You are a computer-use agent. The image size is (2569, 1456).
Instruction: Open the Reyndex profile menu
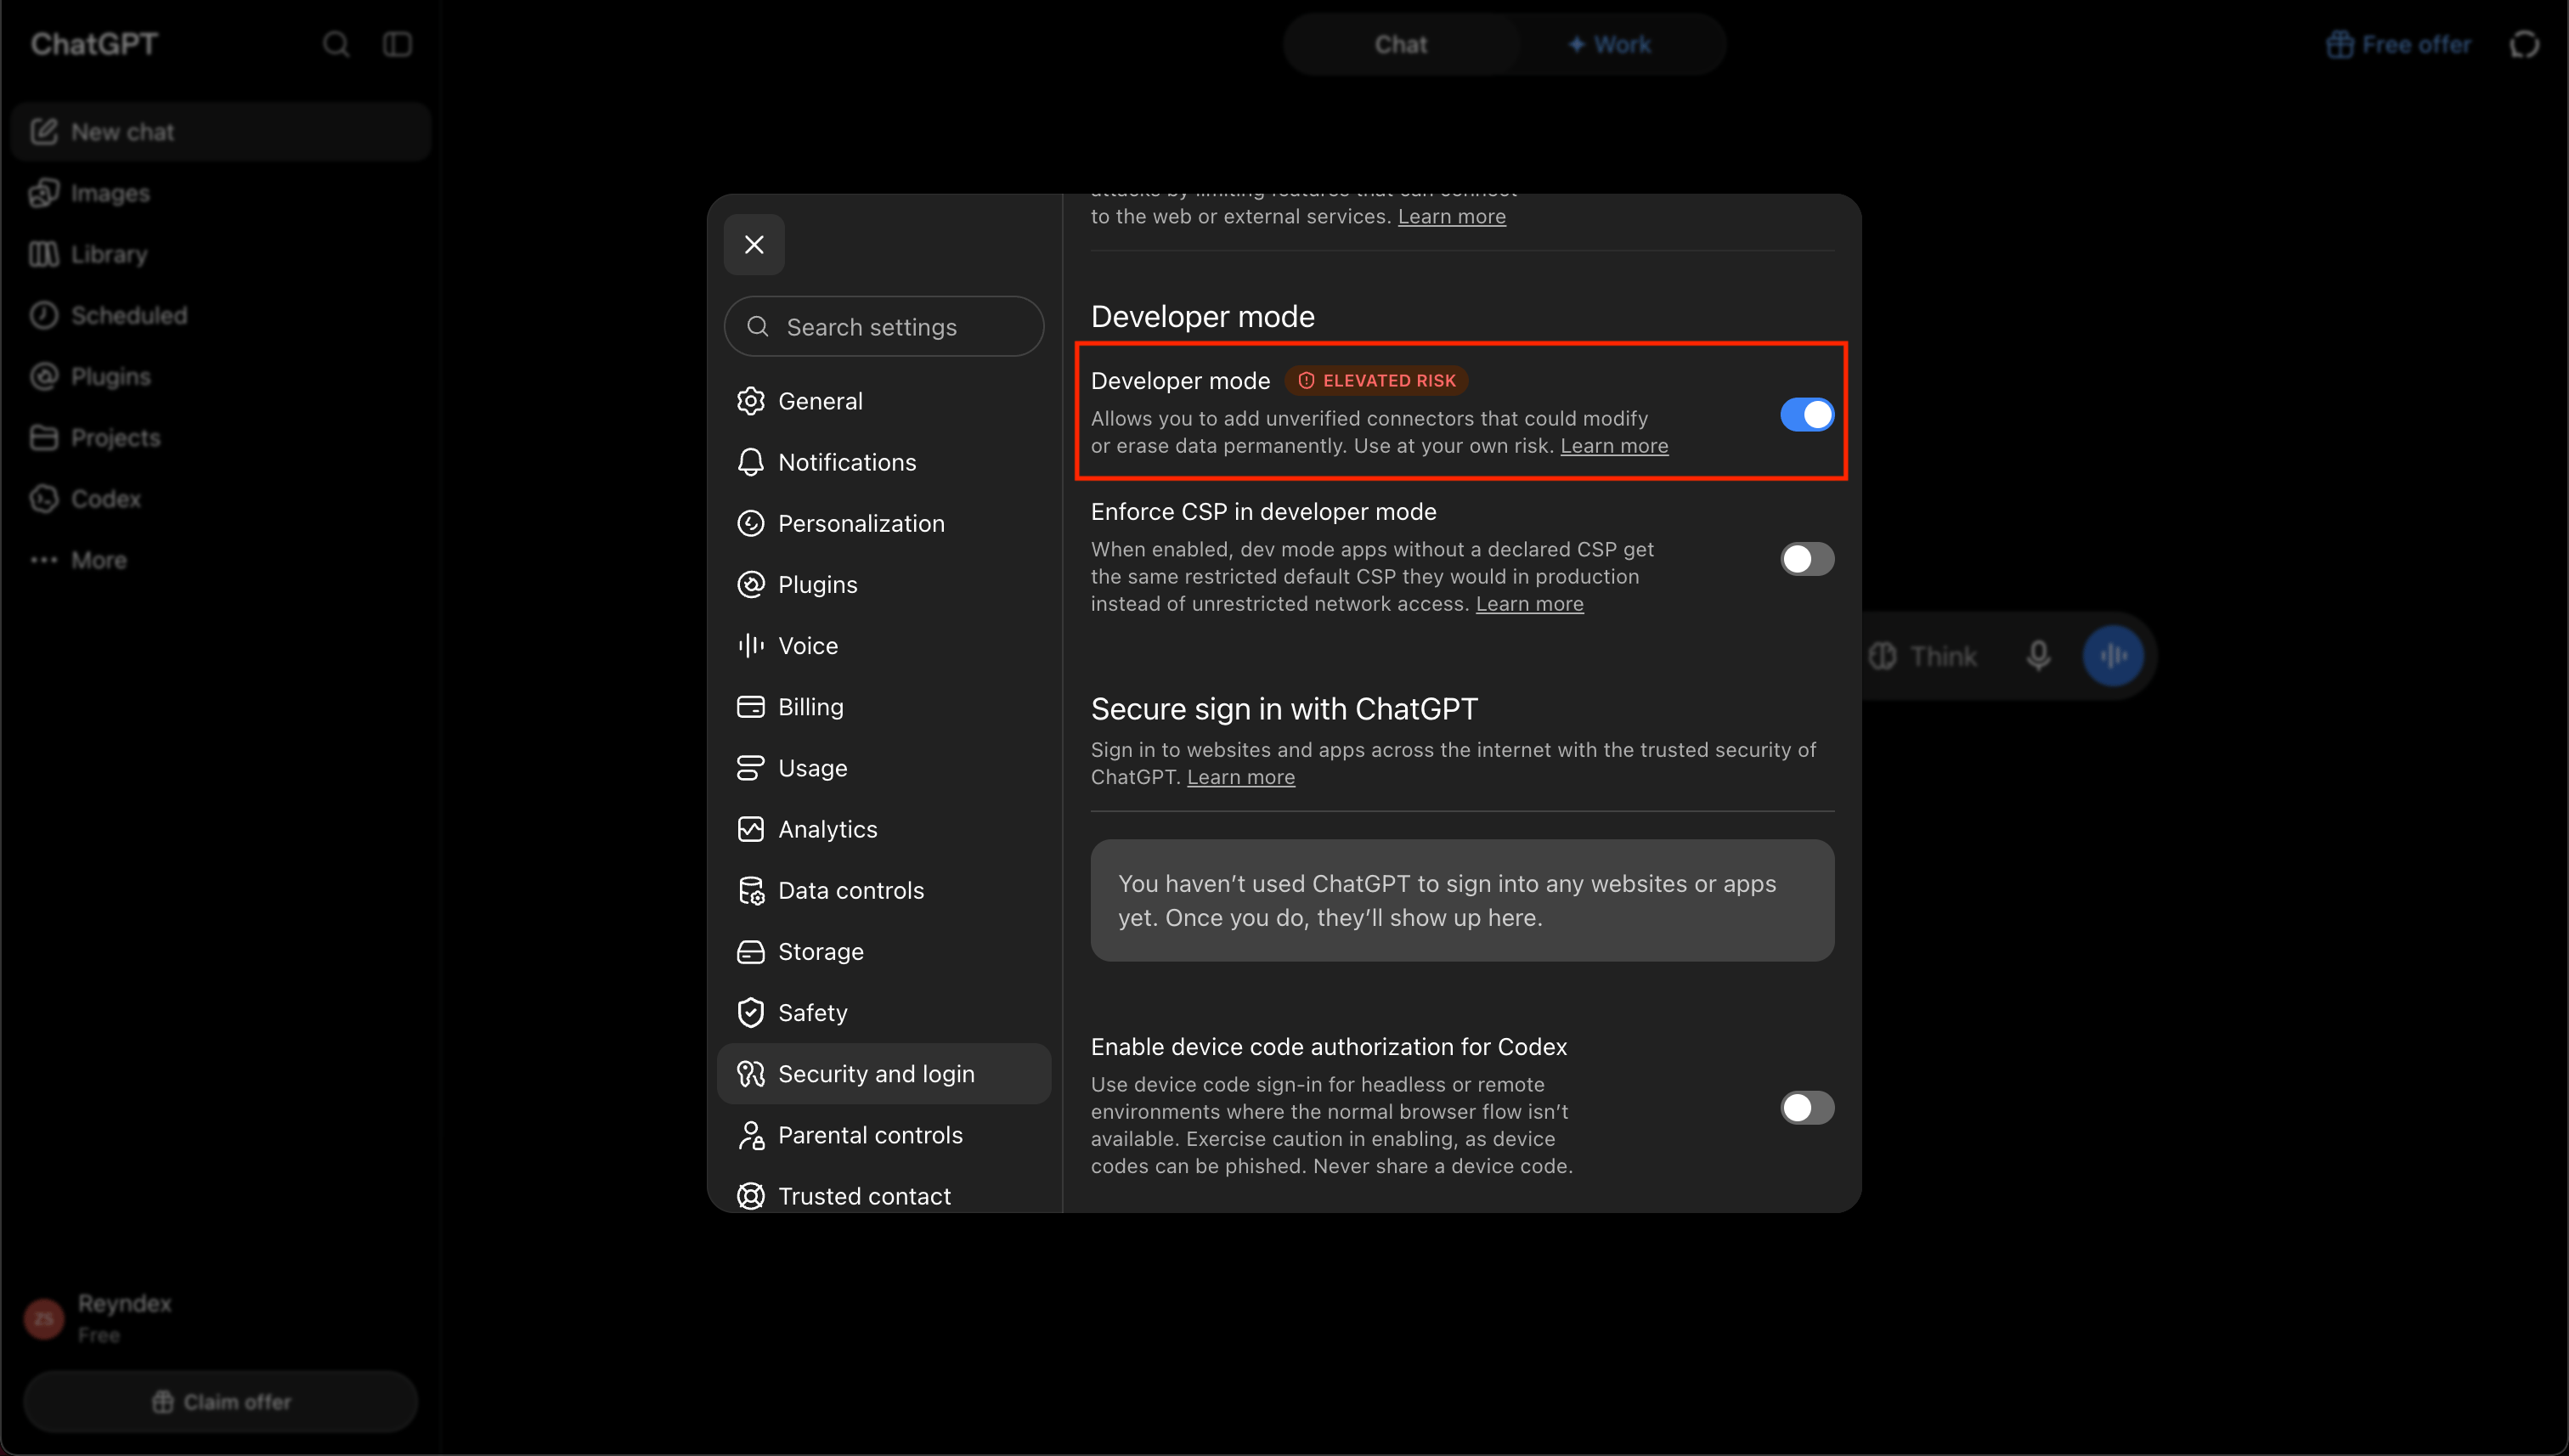(x=220, y=1318)
